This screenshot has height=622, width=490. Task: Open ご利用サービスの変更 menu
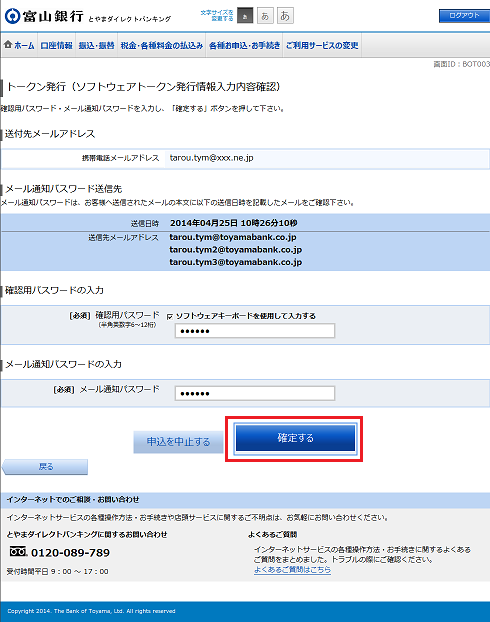[x=322, y=46]
